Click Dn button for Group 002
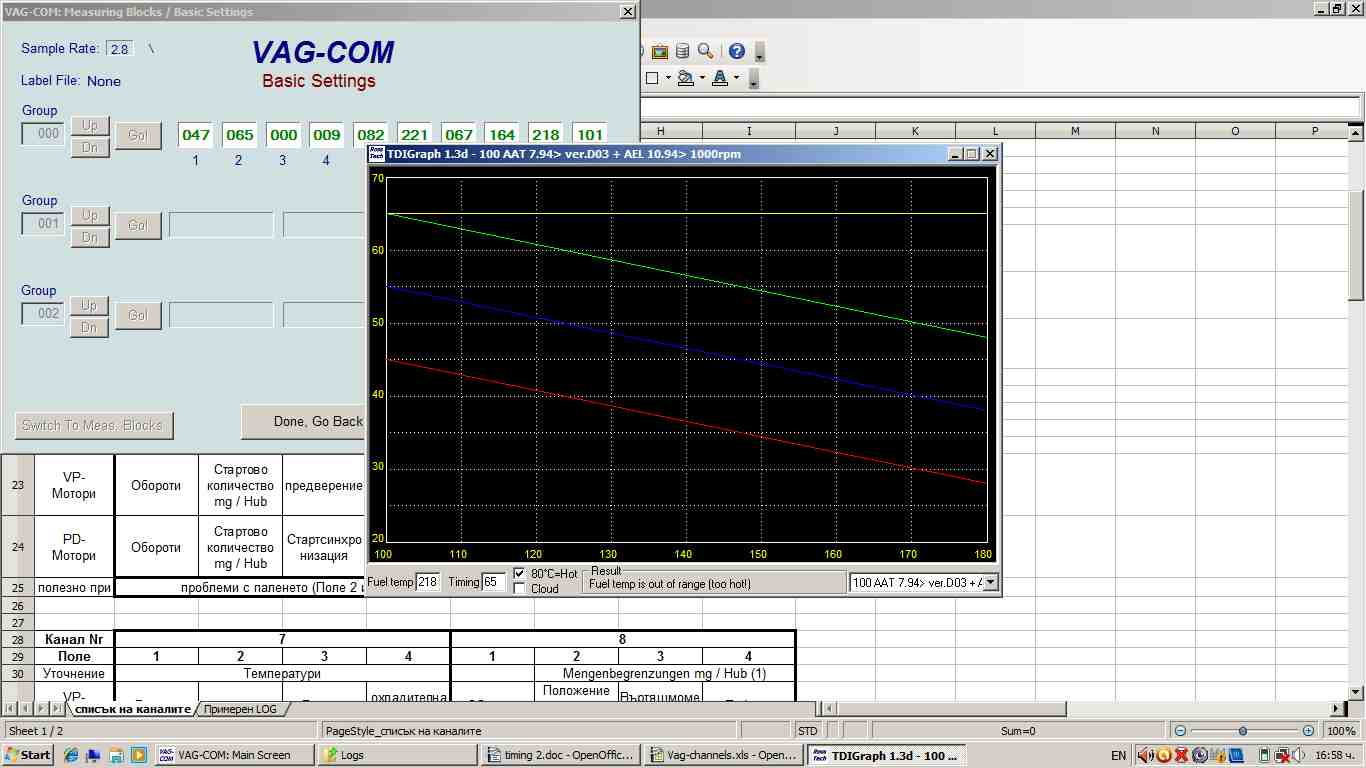Image resolution: width=1366 pixels, height=768 pixels. 89,327
